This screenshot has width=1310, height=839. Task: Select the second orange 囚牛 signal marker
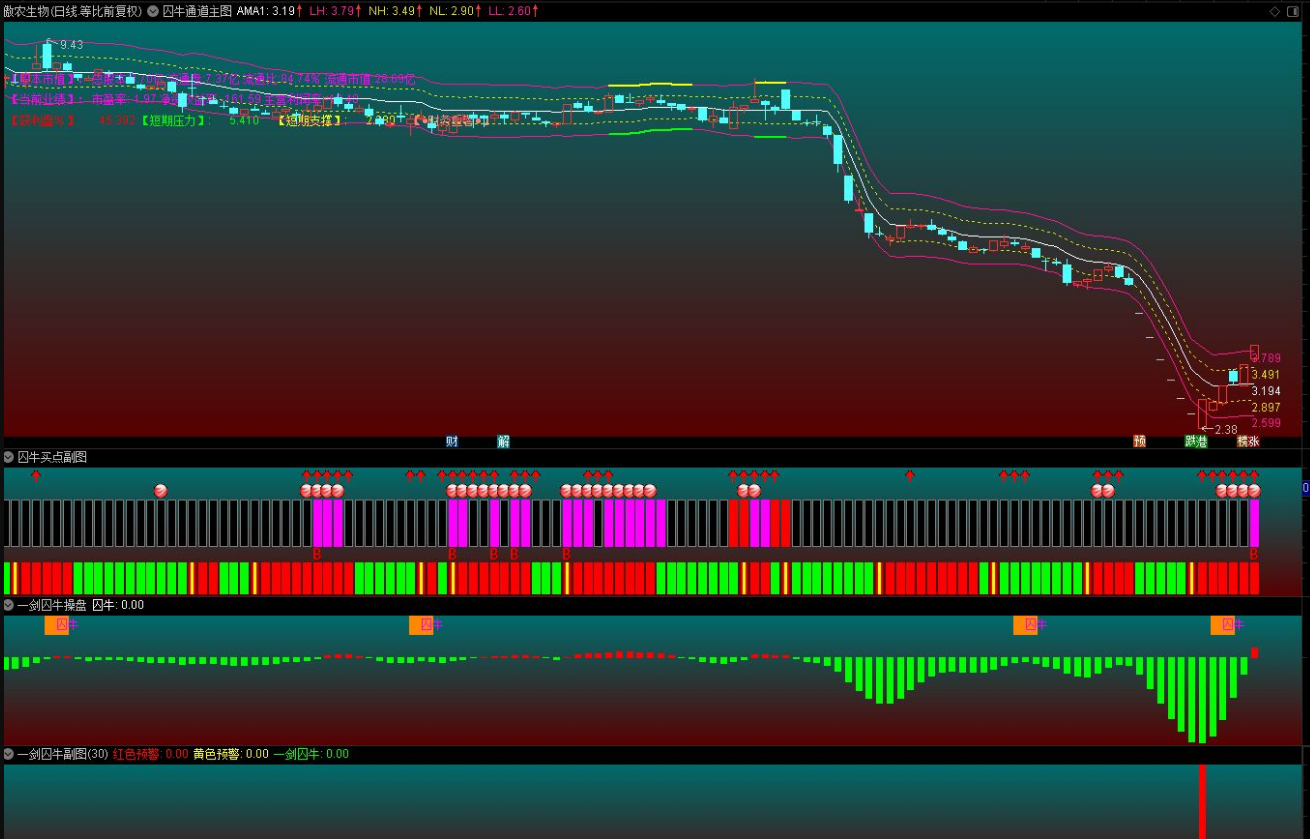(x=424, y=625)
